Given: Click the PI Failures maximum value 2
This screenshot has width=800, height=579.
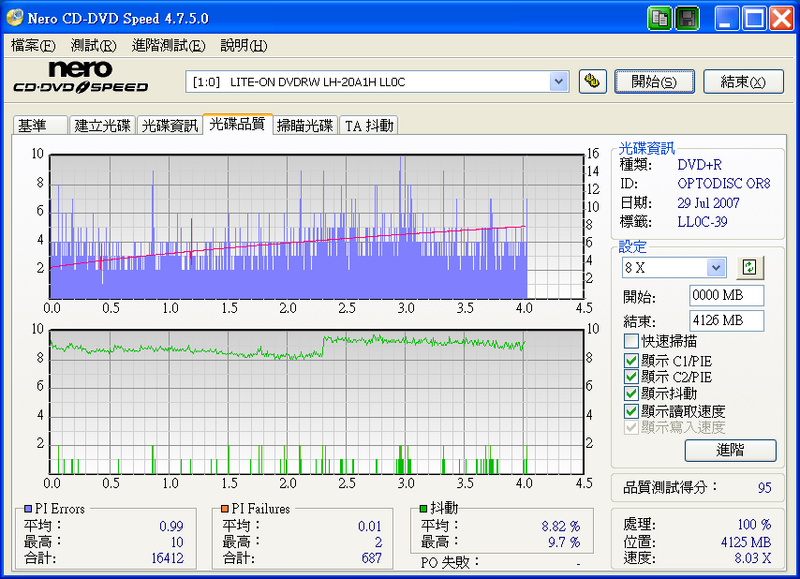Looking at the screenshot, I should tap(379, 542).
